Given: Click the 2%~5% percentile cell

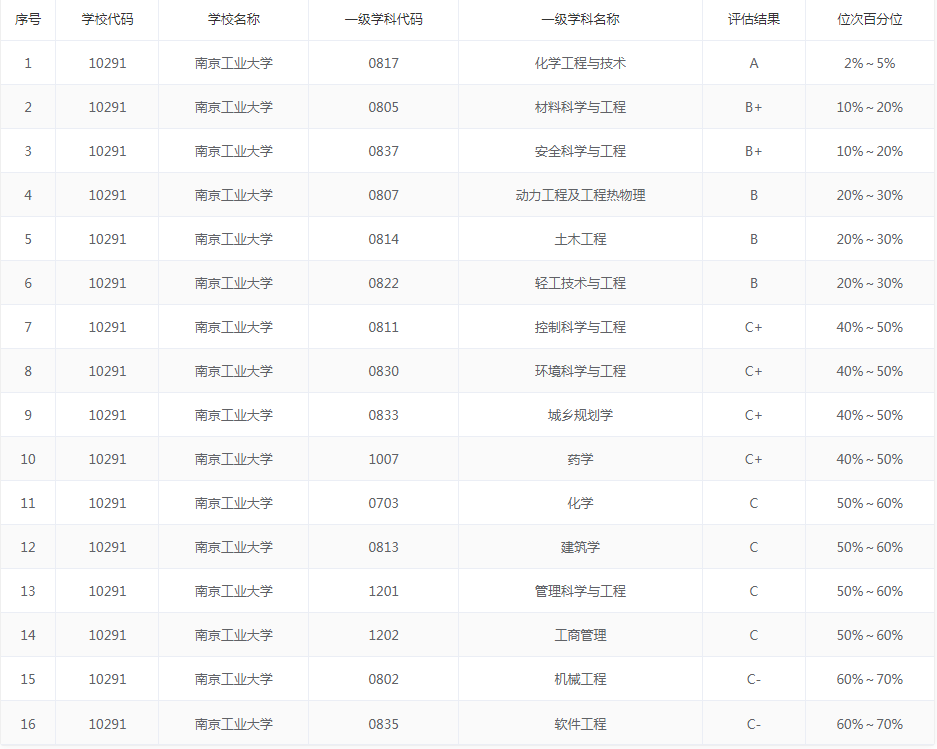Looking at the screenshot, I should coord(866,63).
